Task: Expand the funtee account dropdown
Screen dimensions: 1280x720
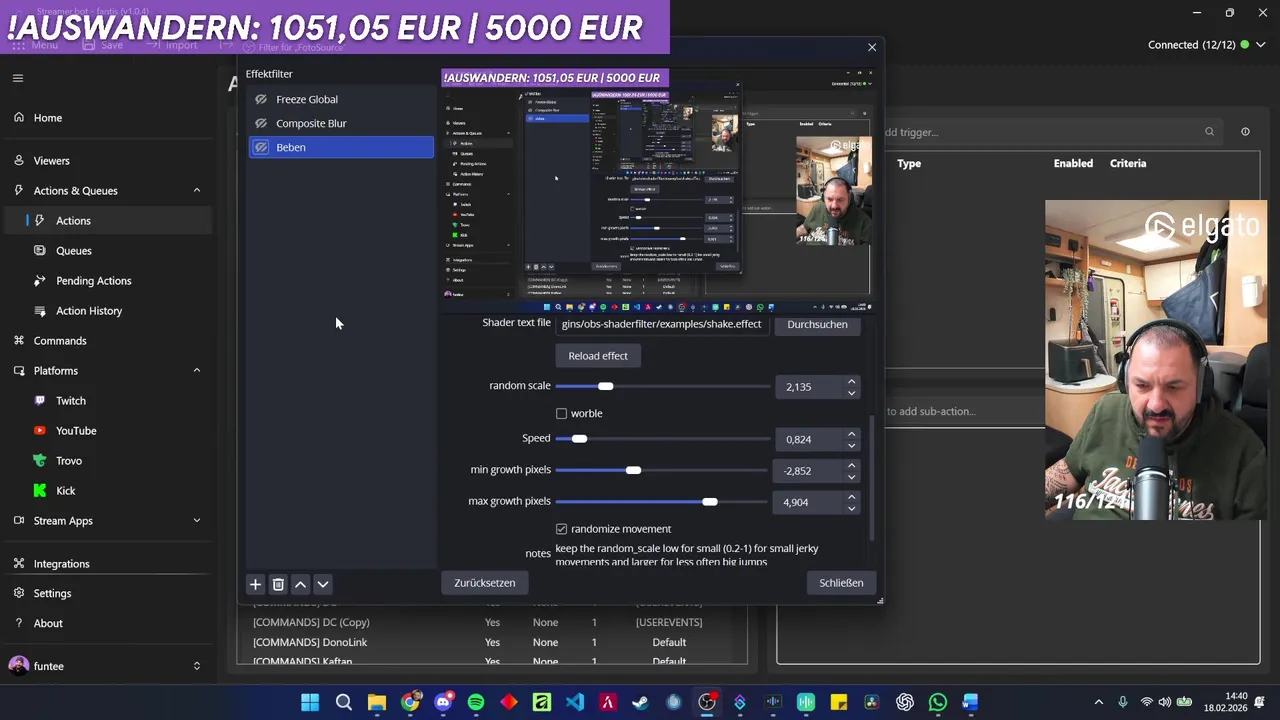Action: [196, 665]
